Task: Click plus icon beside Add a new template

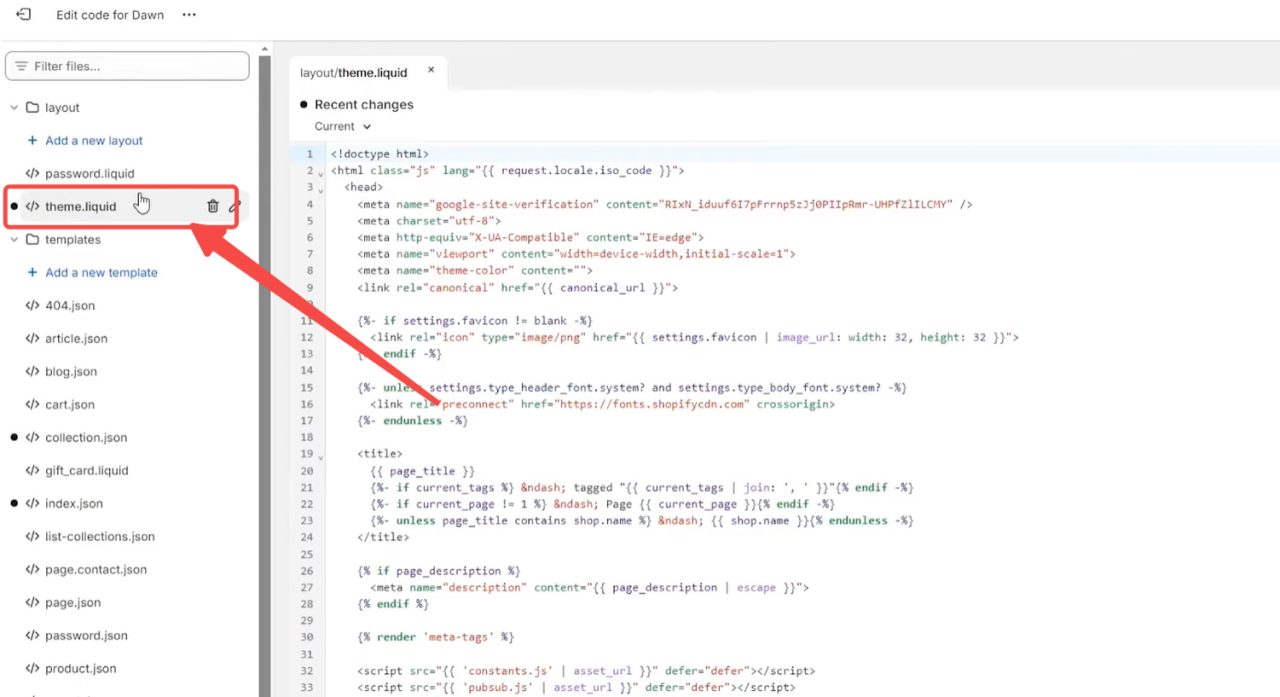Action: click(32, 272)
